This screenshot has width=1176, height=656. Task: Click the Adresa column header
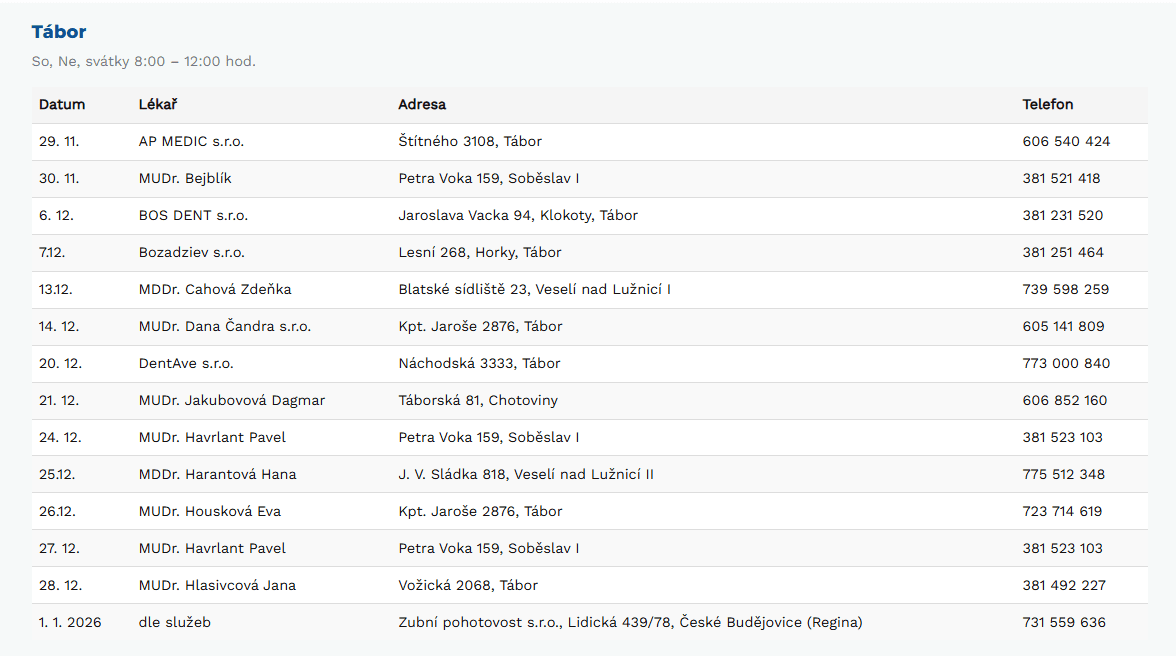click(422, 104)
